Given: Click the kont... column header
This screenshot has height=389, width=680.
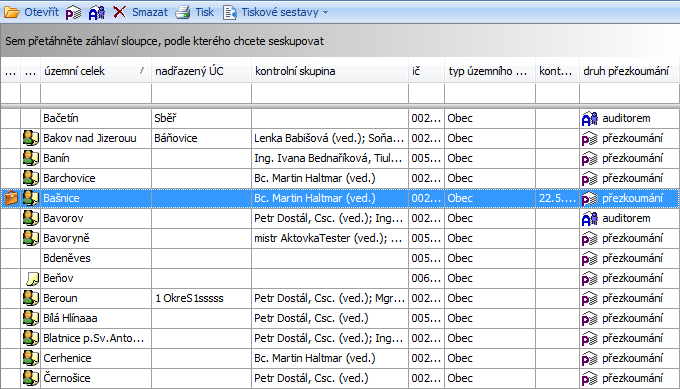Looking at the screenshot, I should click(x=557, y=71).
